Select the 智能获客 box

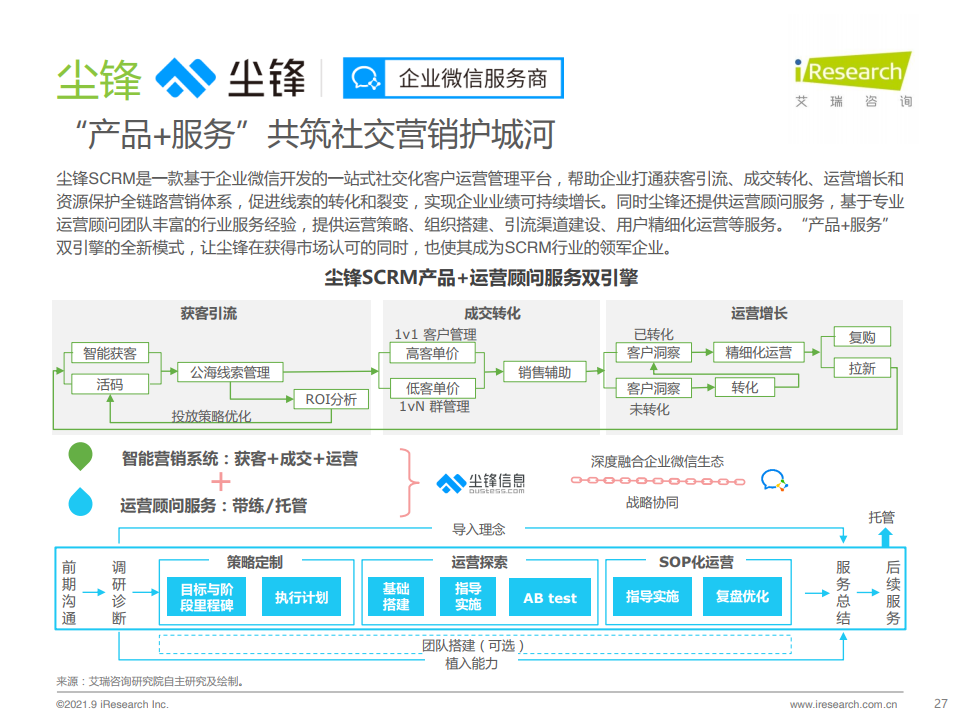(110, 353)
